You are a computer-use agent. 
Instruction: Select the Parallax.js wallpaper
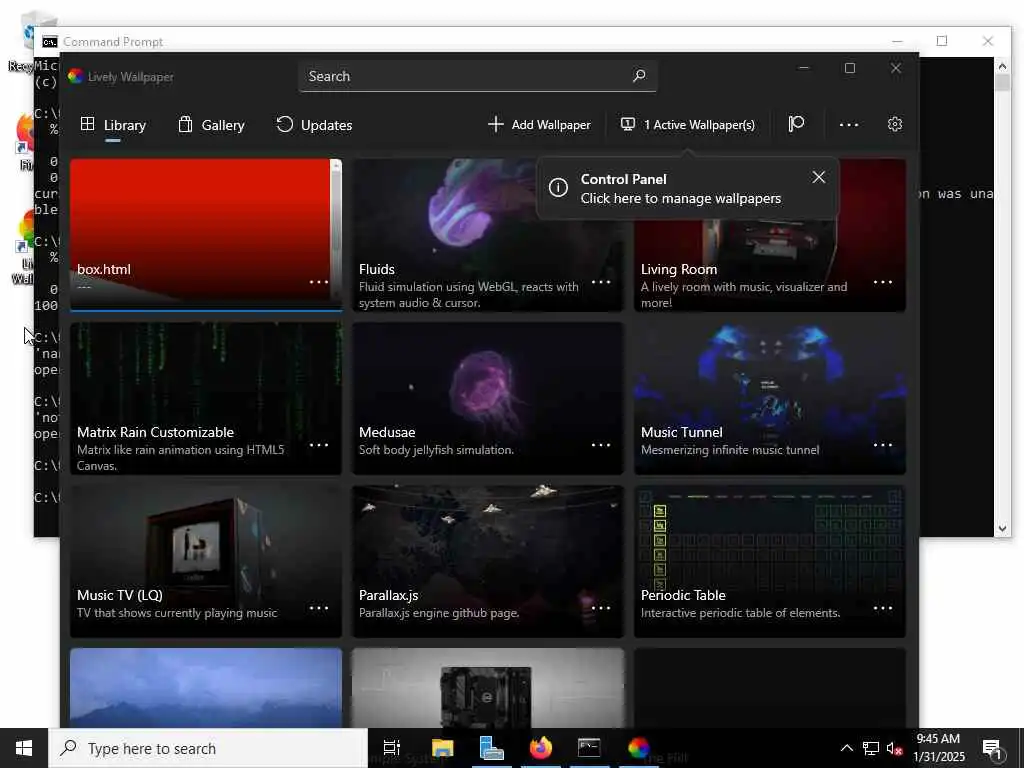click(x=488, y=562)
